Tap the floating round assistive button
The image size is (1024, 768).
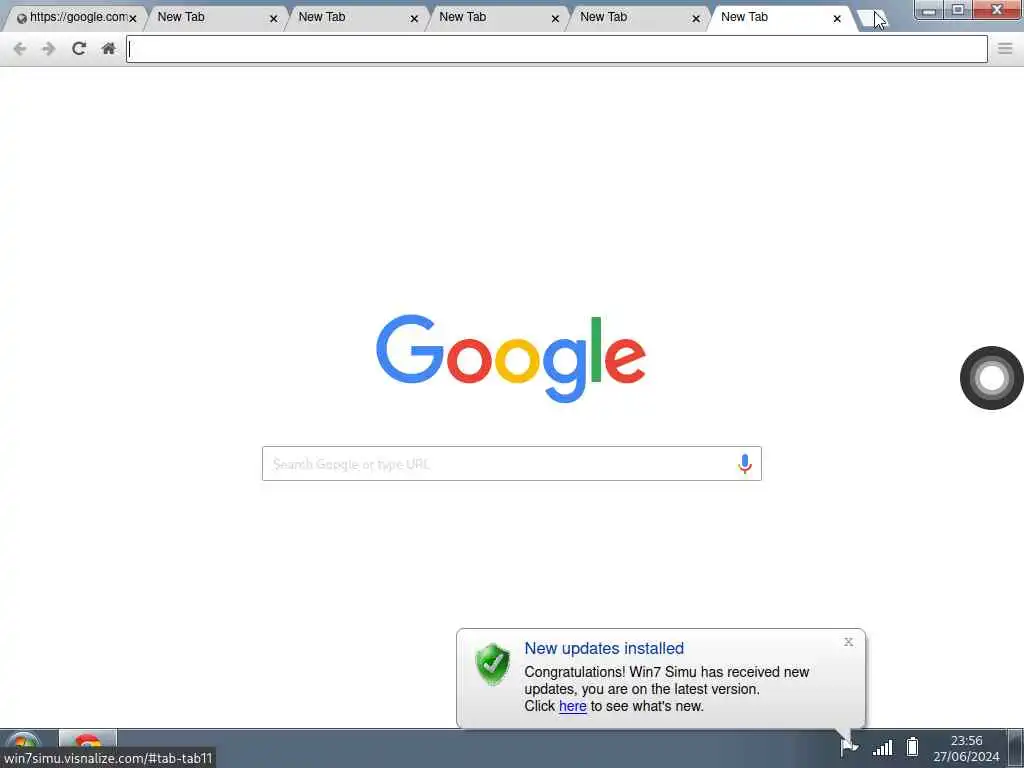pos(991,378)
